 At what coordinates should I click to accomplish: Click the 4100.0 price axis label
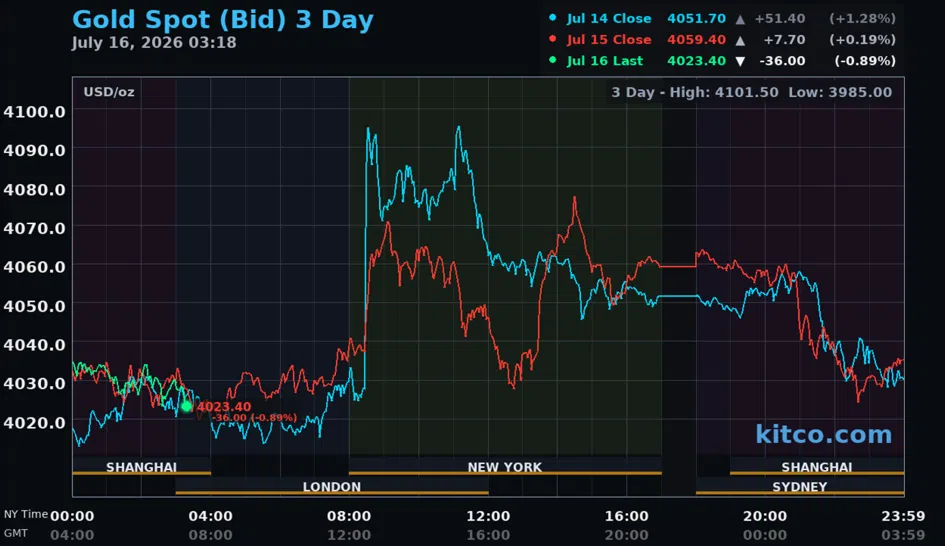coord(34,111)
